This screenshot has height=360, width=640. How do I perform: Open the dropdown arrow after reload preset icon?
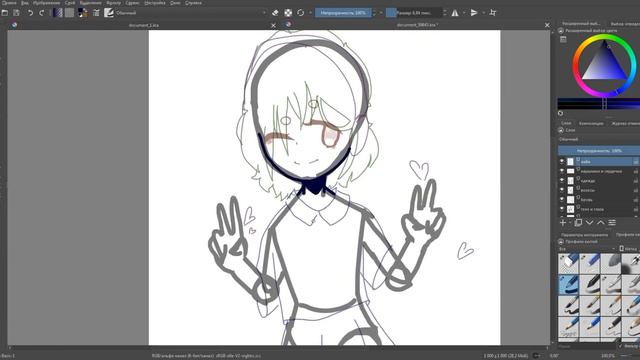click(310, 13)
